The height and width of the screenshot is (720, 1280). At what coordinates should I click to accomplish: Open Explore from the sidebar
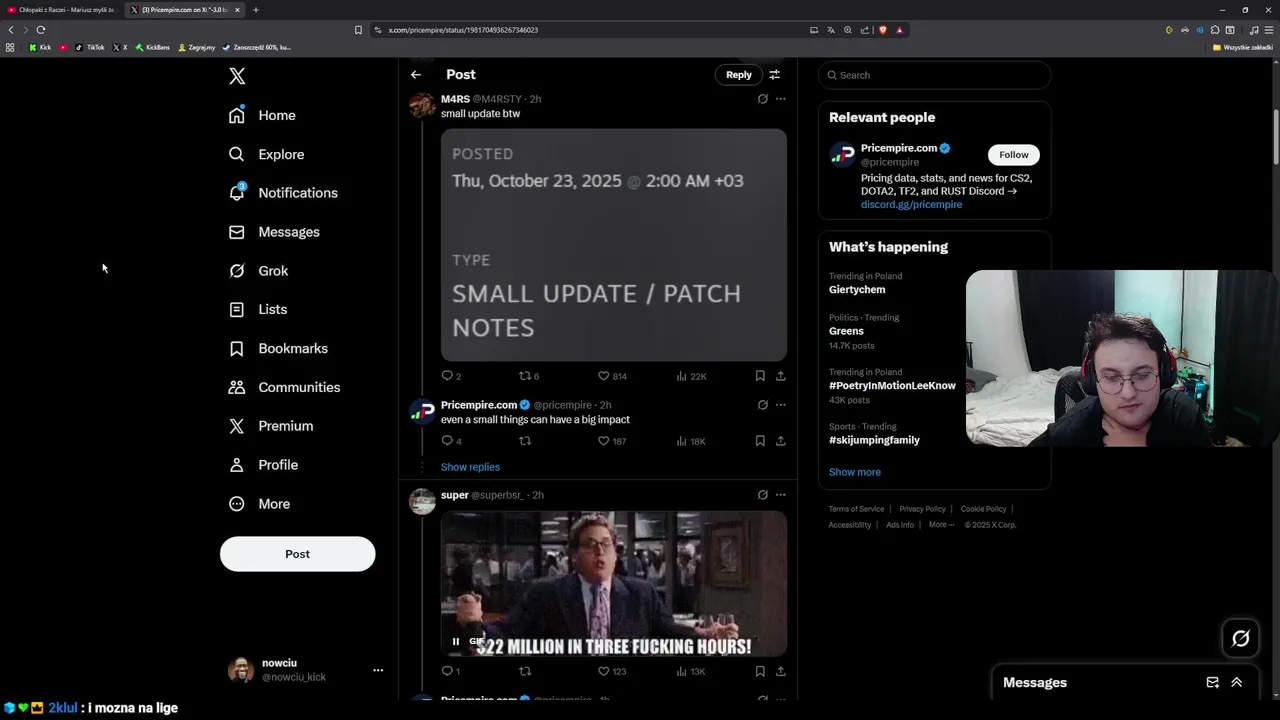[x=266, y=154]
